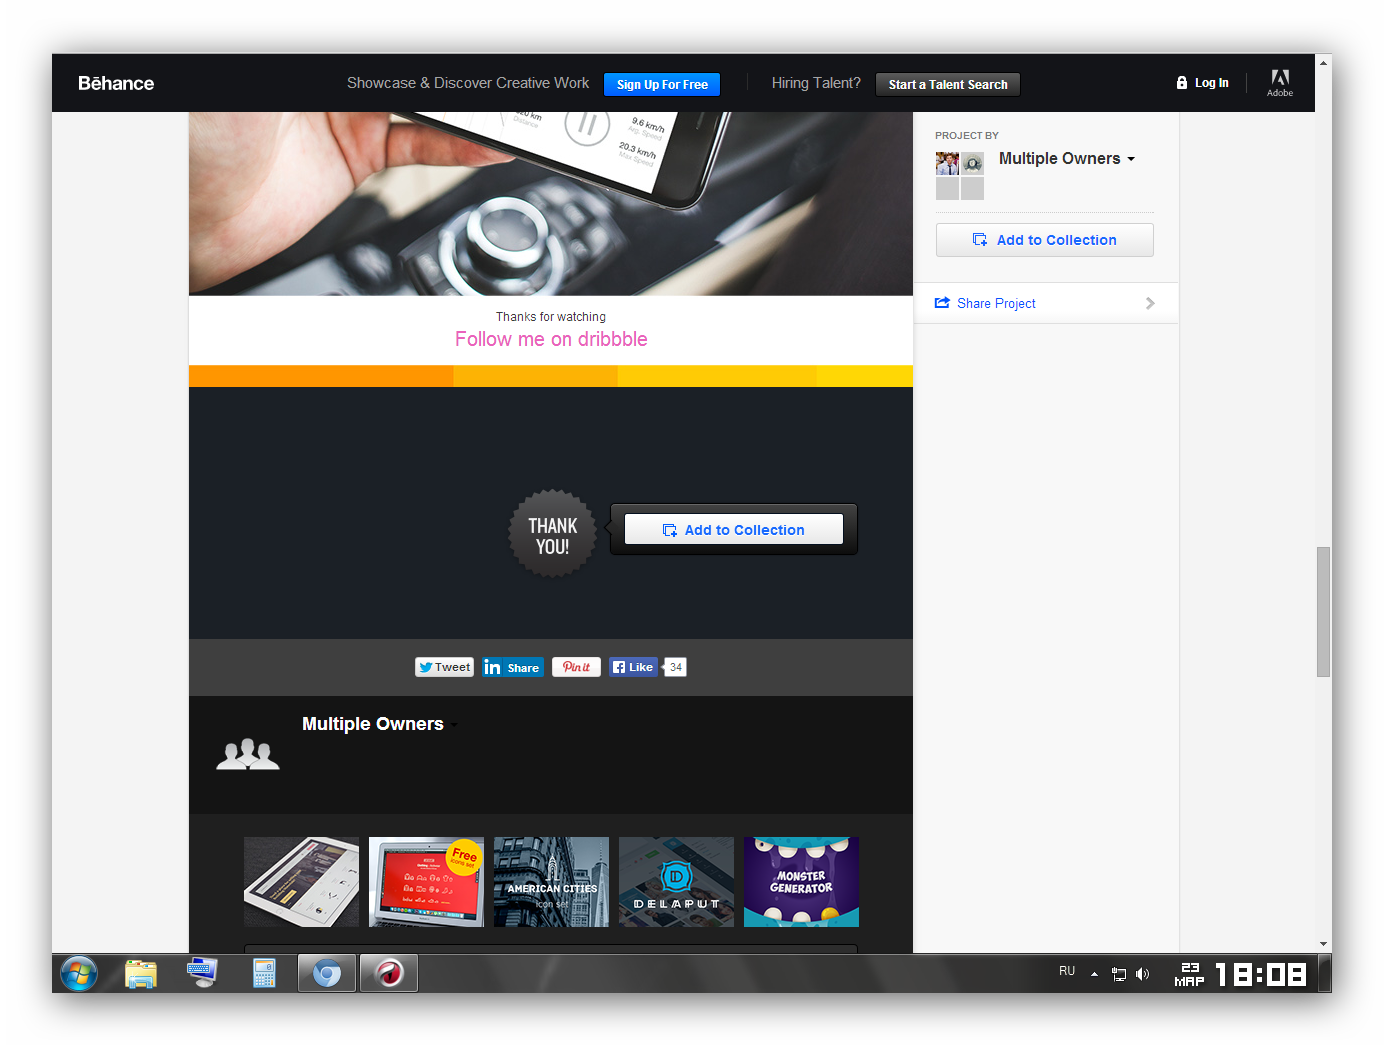Open the computer-and-keyboard taskbar icon

(x=202, y=973)
